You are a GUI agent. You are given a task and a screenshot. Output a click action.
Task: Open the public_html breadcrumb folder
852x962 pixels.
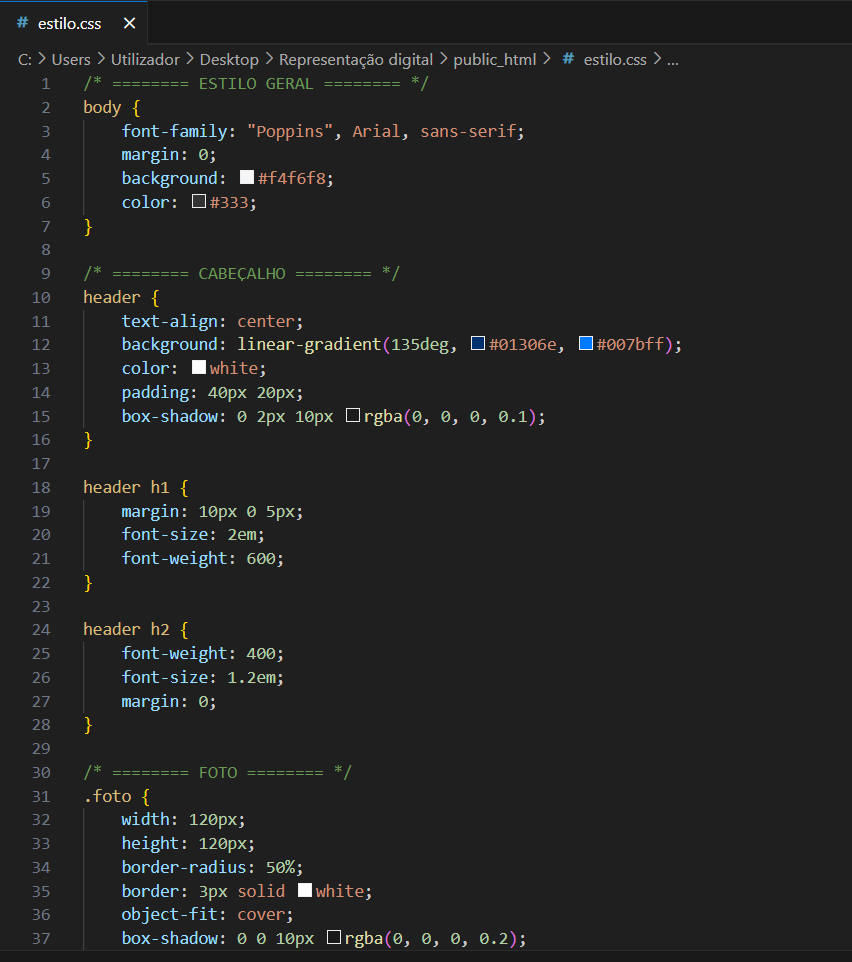pyautogui.click(x=494, y=59)
